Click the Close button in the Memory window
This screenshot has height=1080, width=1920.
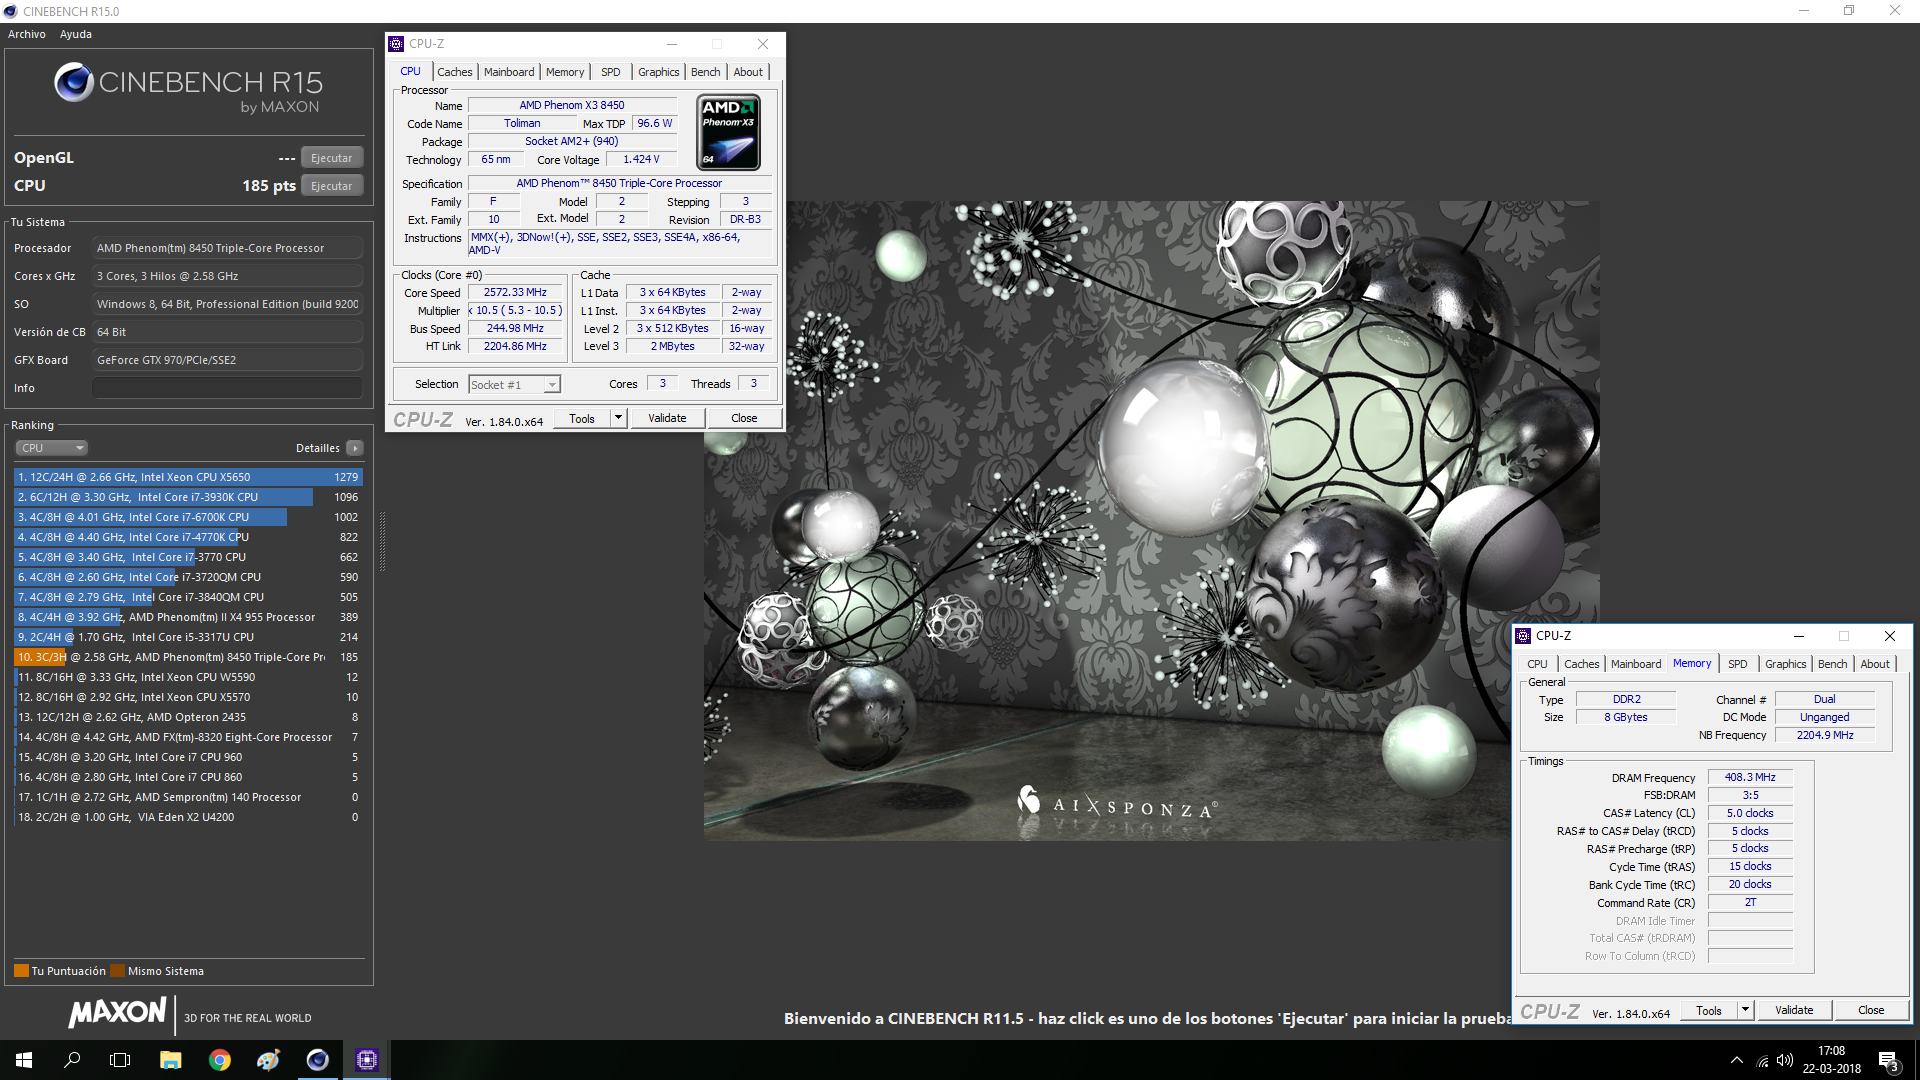pos(1871,1010)
